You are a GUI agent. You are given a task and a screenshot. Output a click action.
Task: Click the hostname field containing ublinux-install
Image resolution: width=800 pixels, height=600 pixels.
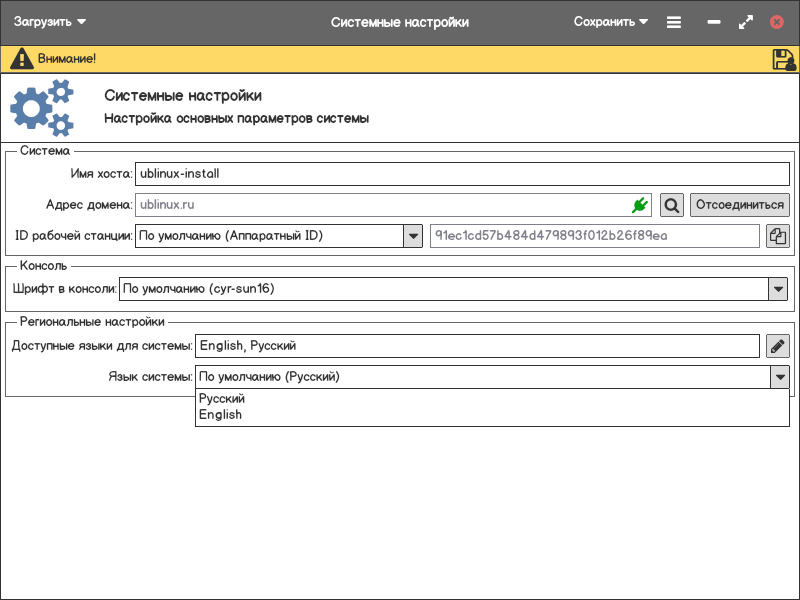pos(464,173)
